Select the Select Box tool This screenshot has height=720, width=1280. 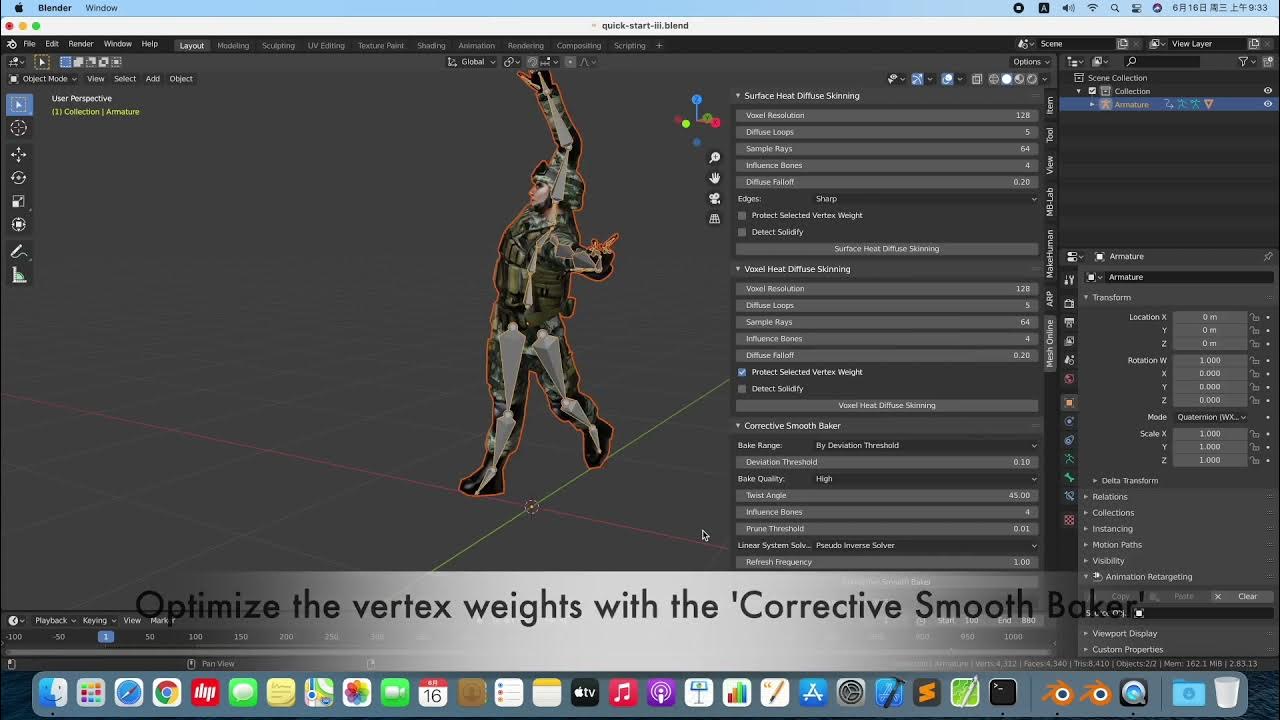click(19, 104)
